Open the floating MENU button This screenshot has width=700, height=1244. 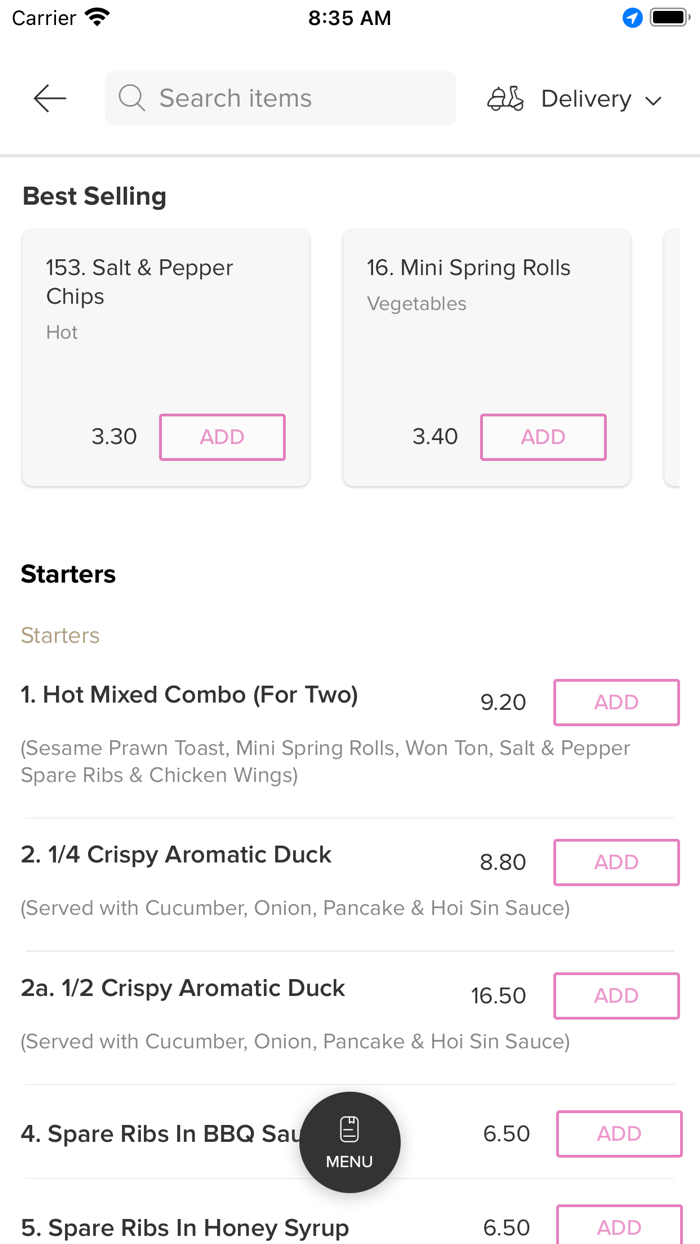coord(350,1142)
